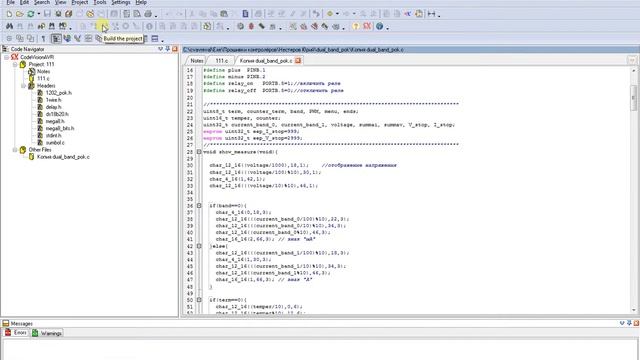Select ds18b20.h in the Code Navigator
Screen dimensions: 640x360
click(57, 114)
